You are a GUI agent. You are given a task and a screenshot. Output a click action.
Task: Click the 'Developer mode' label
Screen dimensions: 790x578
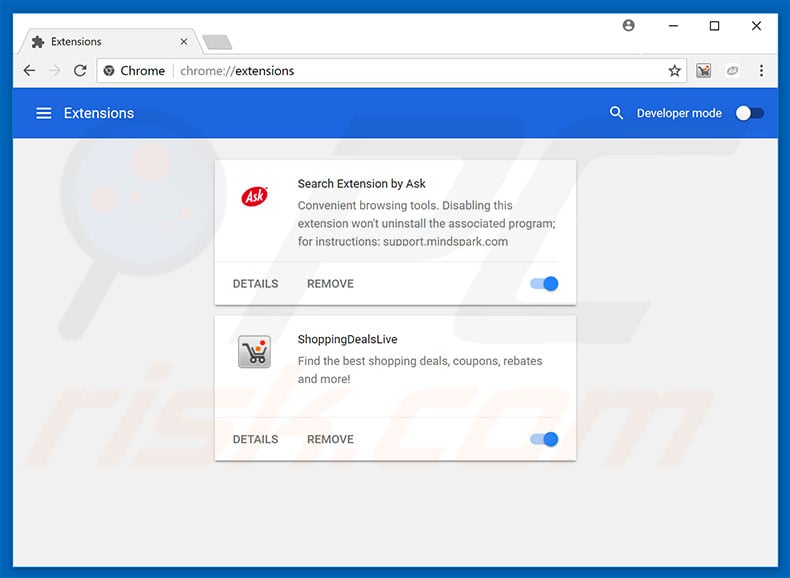679,113
